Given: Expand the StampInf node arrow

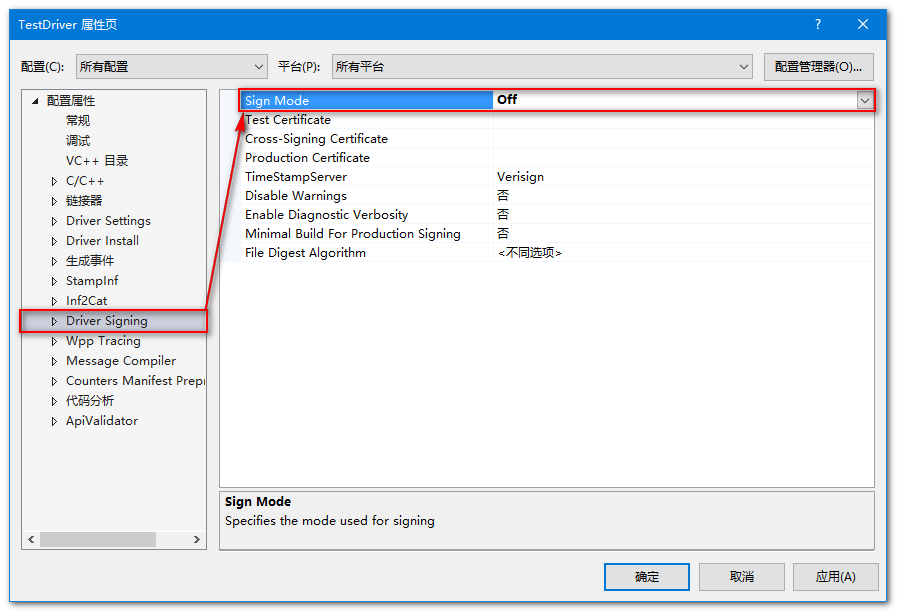Looking at the screenshot, I should pyautogui.click(x=54, y=281).
